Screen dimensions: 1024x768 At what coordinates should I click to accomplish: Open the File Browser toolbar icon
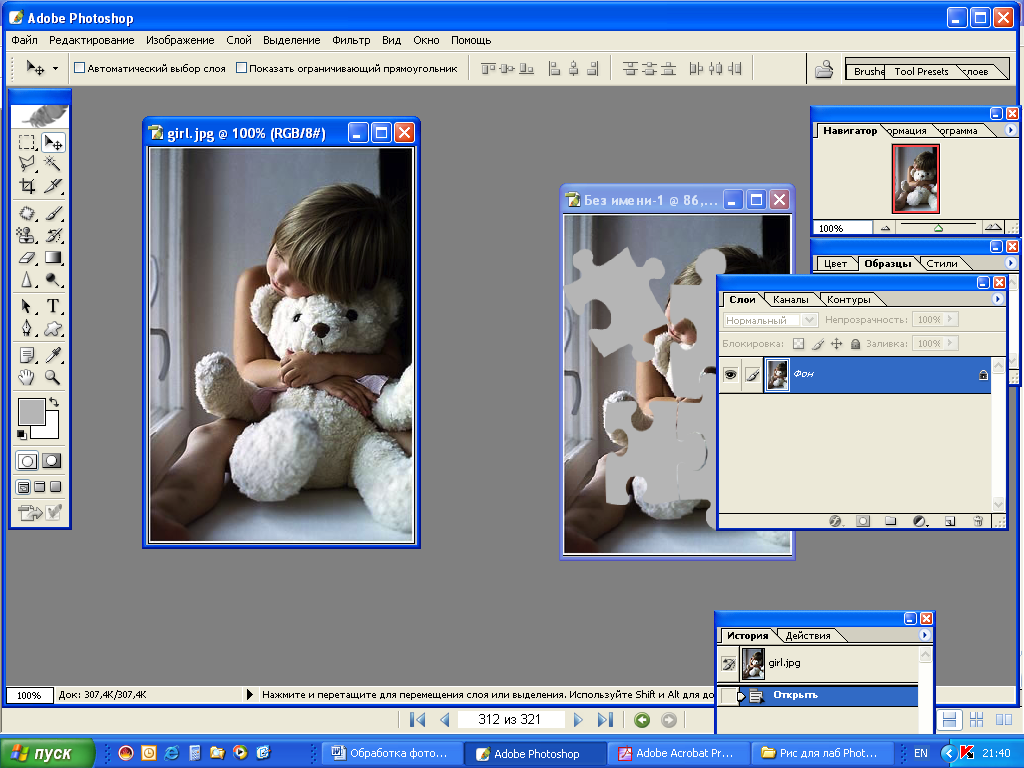coord(824,69)
